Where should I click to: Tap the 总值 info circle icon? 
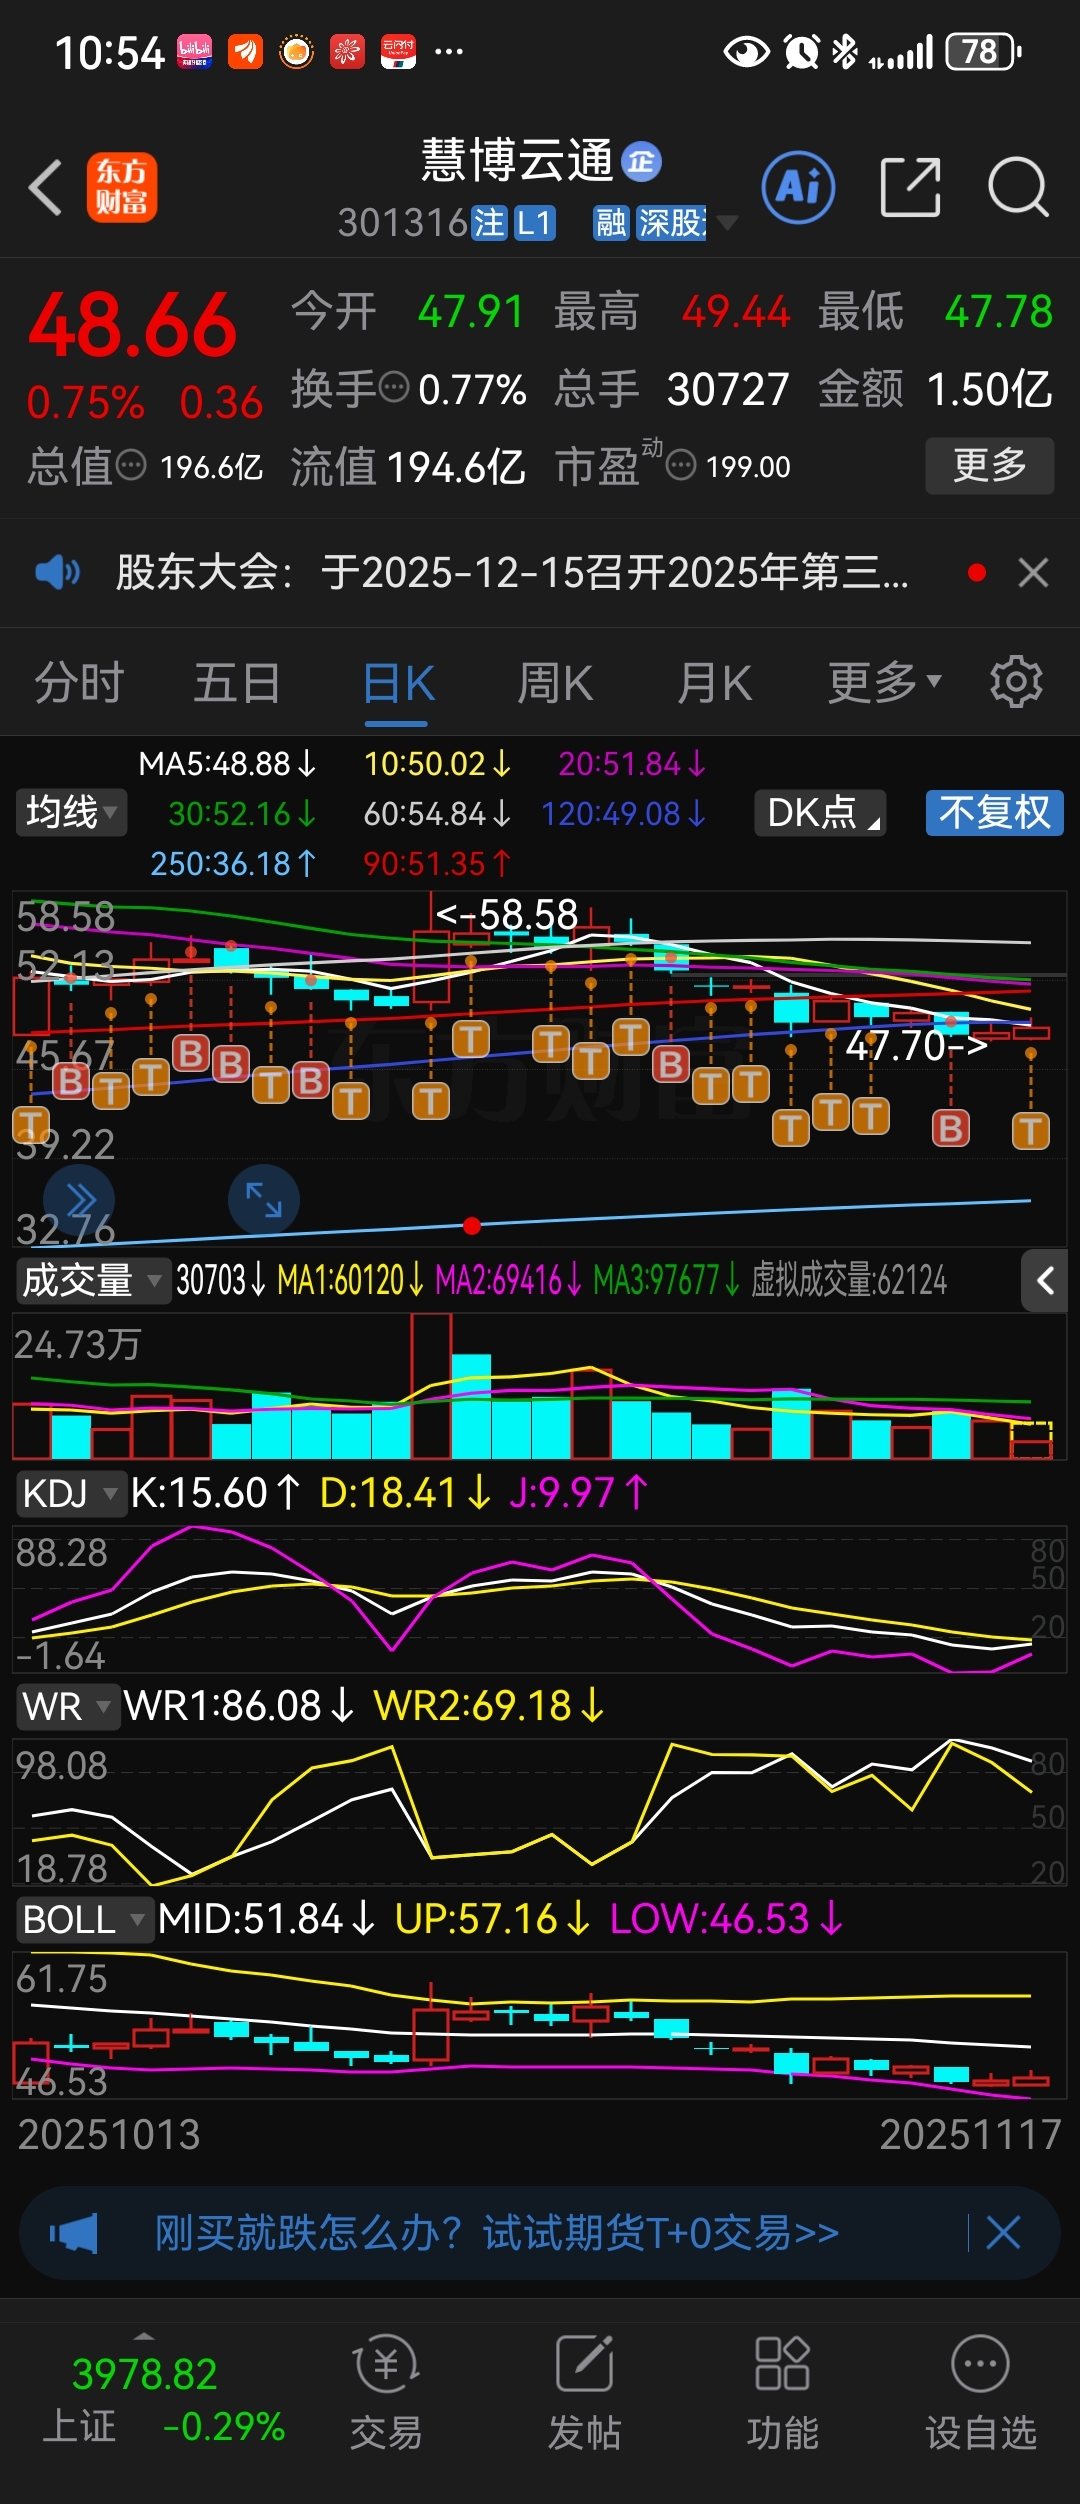[131, 465]
